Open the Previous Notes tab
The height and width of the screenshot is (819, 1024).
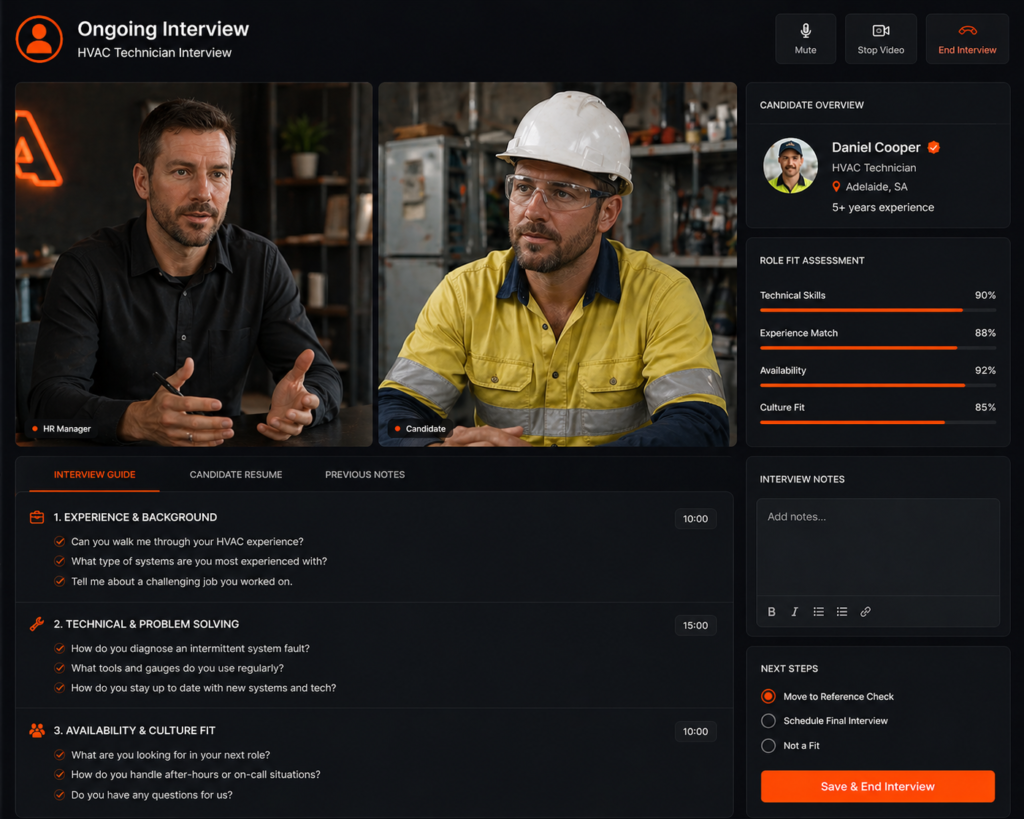(364, 474)
